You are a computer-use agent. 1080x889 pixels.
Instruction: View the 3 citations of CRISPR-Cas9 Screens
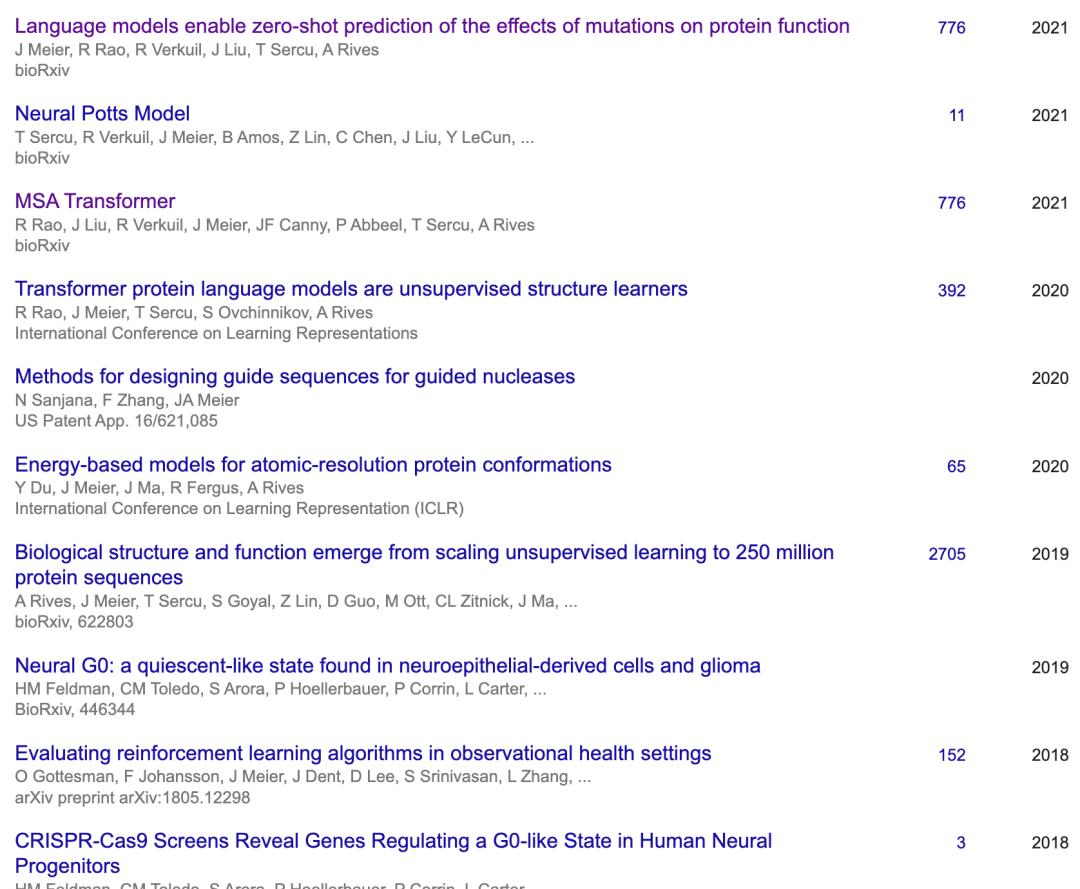(x=961, y=843)
